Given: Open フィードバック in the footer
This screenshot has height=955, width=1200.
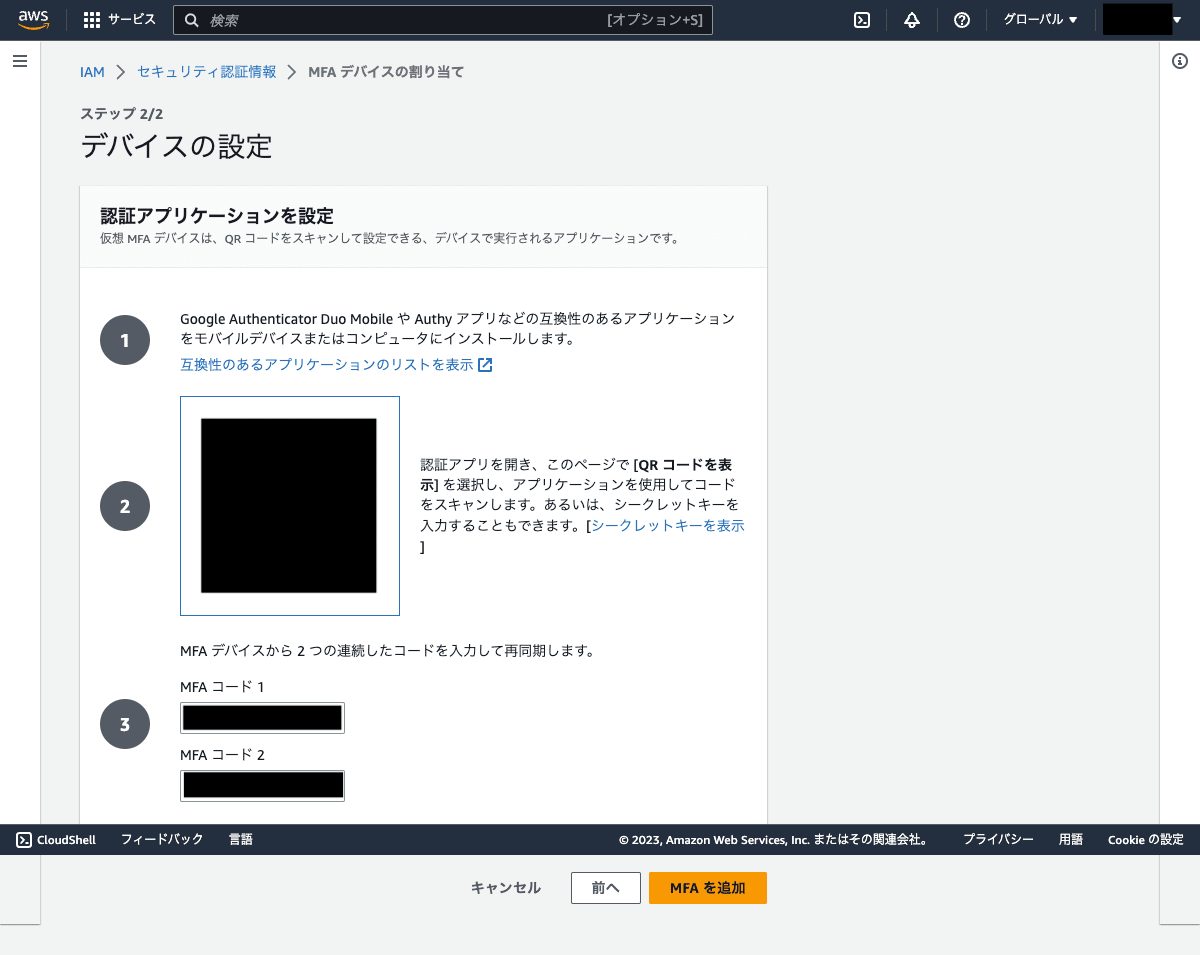Looking at the screenshot, I should 162,840.
